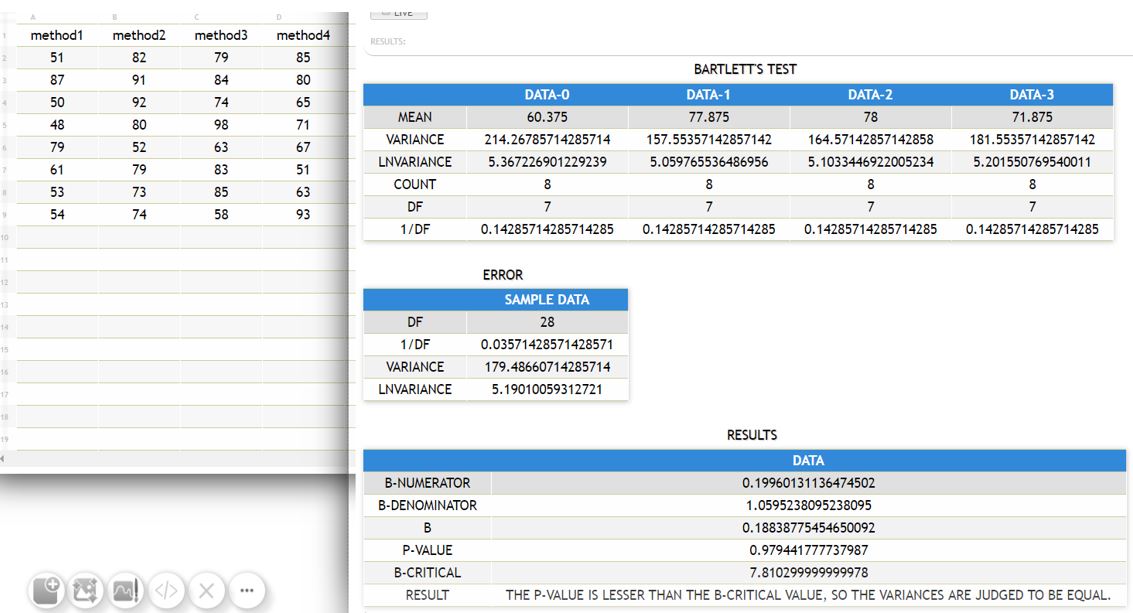1133x613 pixels.
Task: Select the method1 column header cell
Action: (57, 36)
